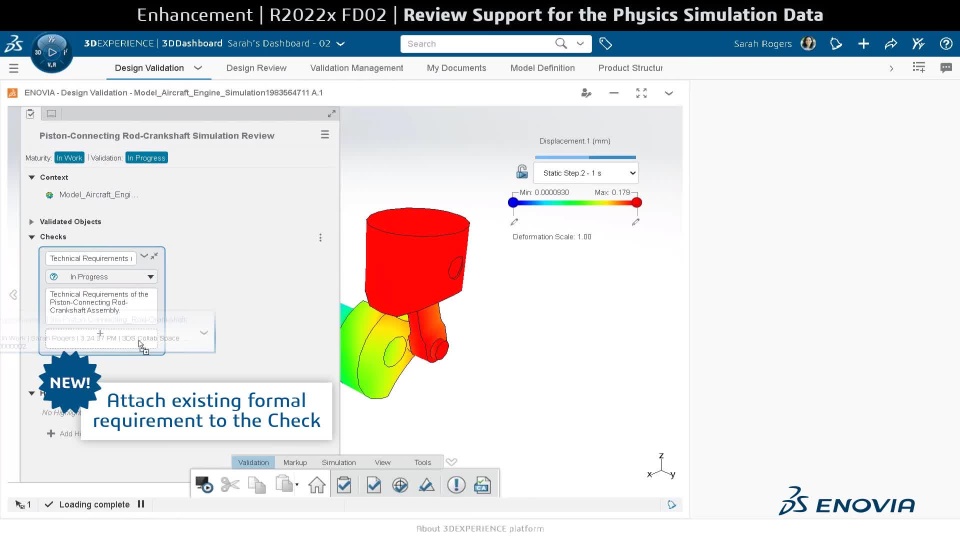Click the target checkmark icon in toolbar
The height and width of the screenshot is (540, 960).
click(400, 485)
